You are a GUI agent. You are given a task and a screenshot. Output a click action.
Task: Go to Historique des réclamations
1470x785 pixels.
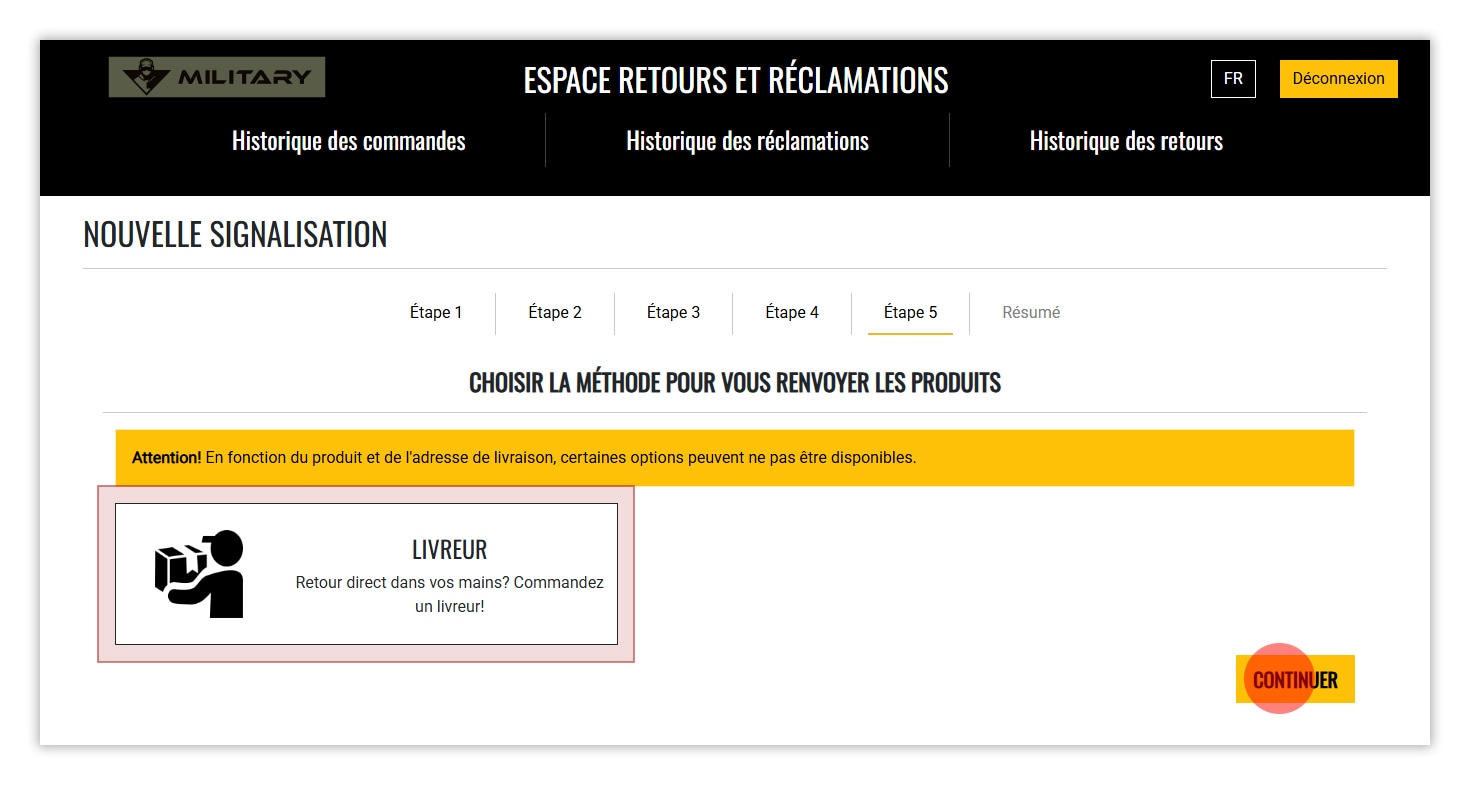[747, 141]
